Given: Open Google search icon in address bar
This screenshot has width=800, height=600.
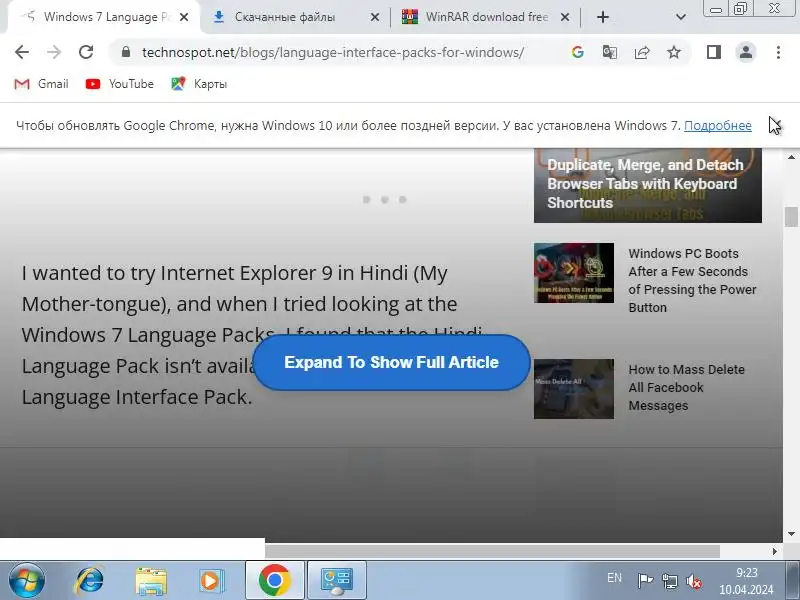Looking at the screenshot, I should (578, 52).
